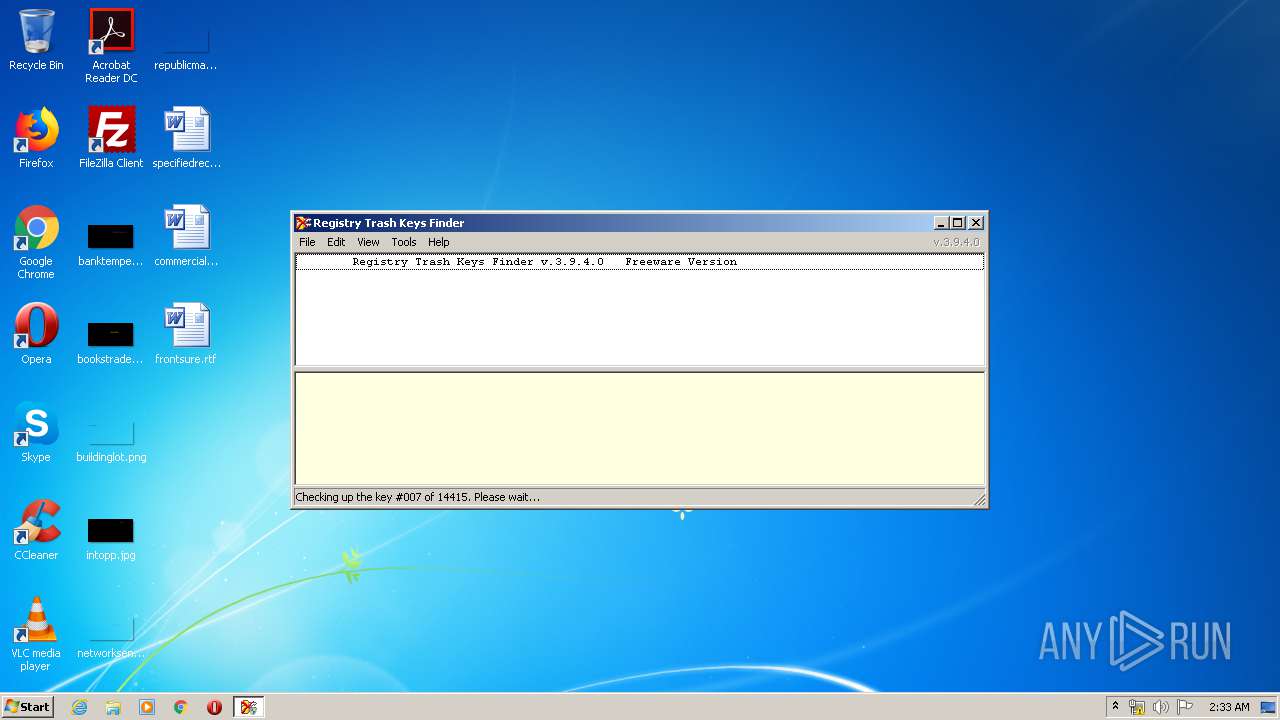Image resolution: width=1280 pixels, height=720 pixels.
Task: Select the Skype desktop shortcut
Action: (36, 432)
